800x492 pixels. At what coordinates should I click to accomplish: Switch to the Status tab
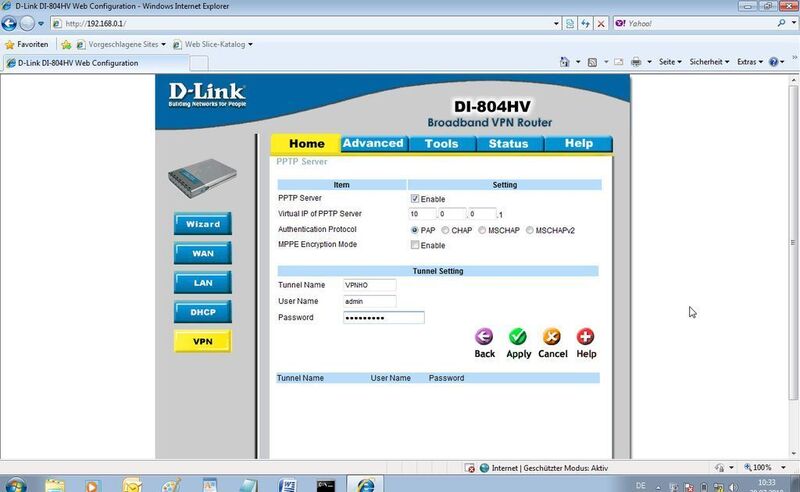coord(508,143)
